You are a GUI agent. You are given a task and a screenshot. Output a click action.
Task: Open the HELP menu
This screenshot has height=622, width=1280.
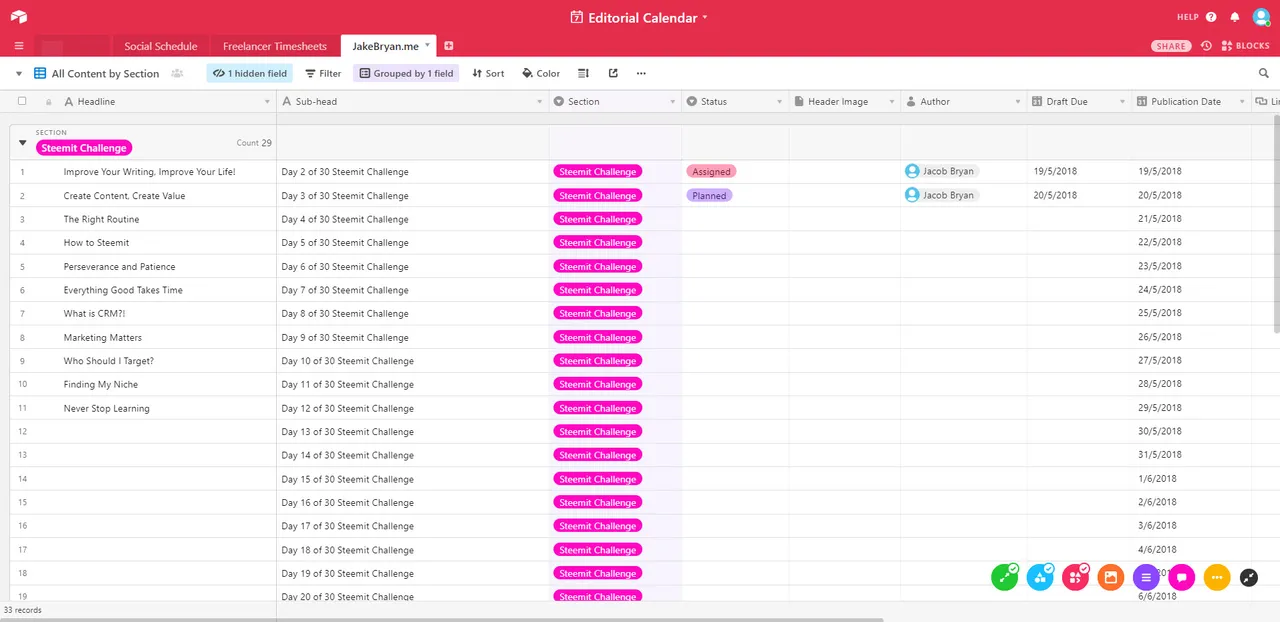point(1196,17)
